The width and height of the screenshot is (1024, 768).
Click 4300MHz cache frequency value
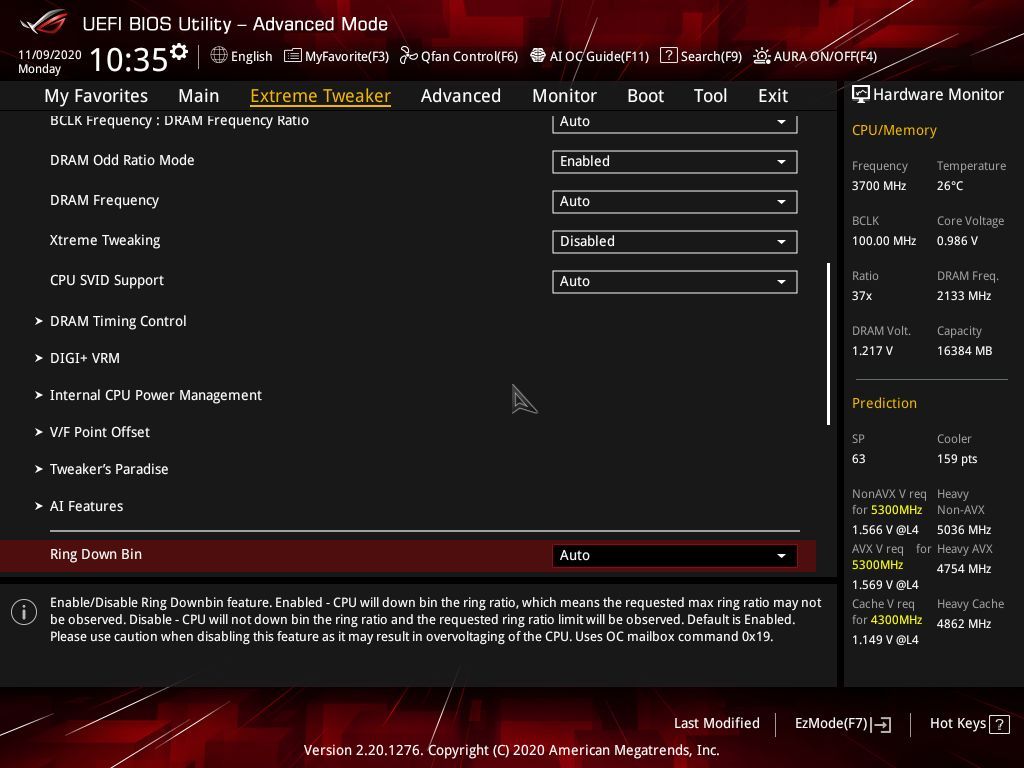896,620
